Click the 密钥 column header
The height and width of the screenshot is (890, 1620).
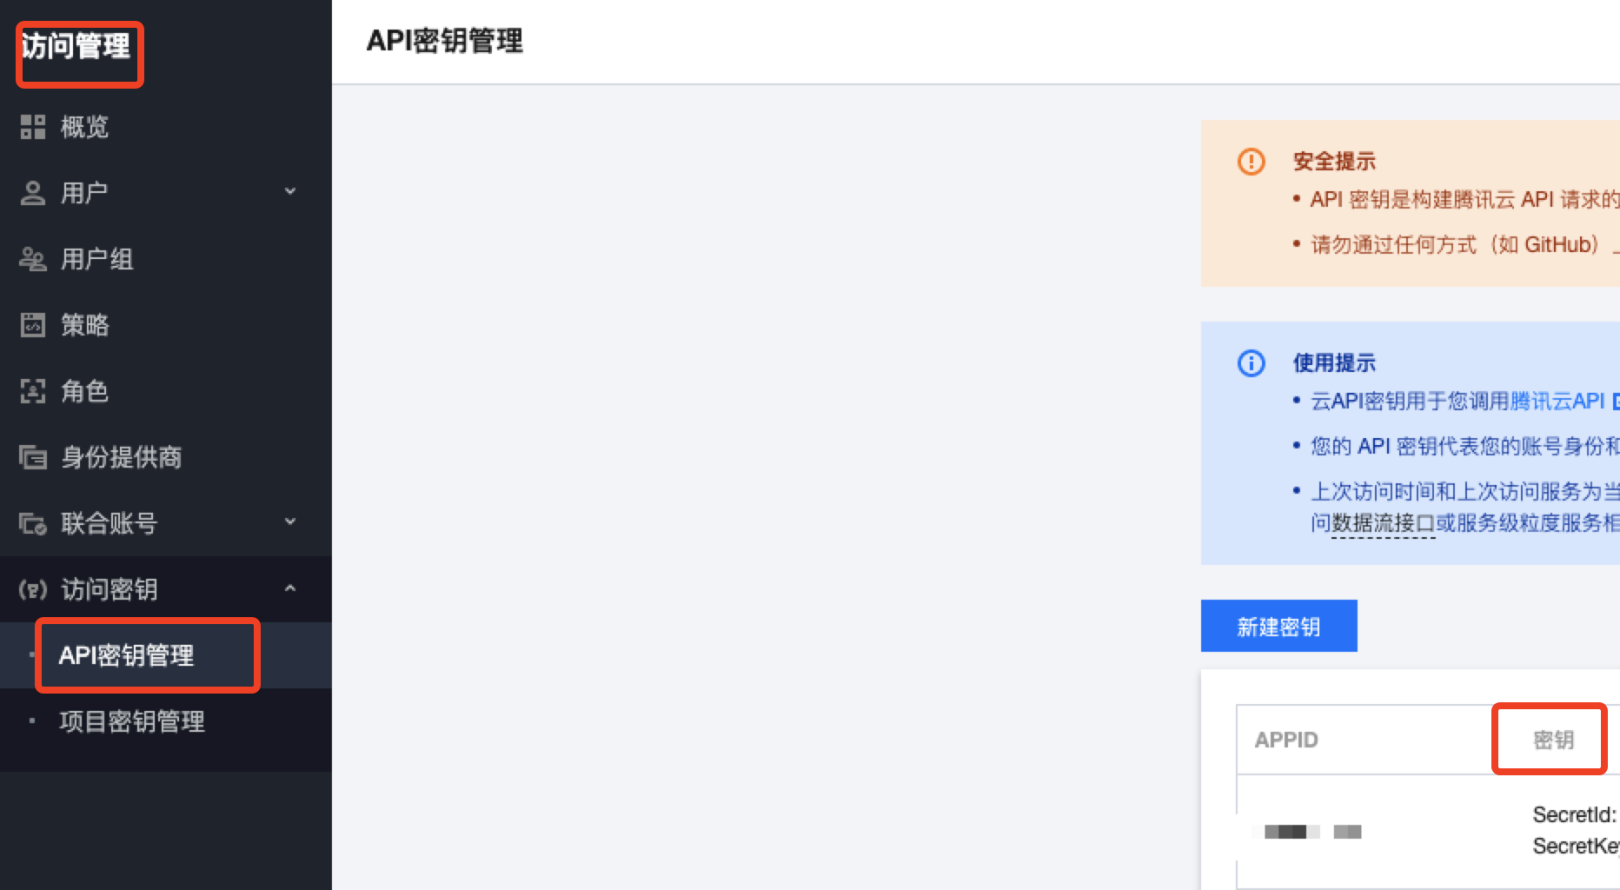pos(1553,740)
